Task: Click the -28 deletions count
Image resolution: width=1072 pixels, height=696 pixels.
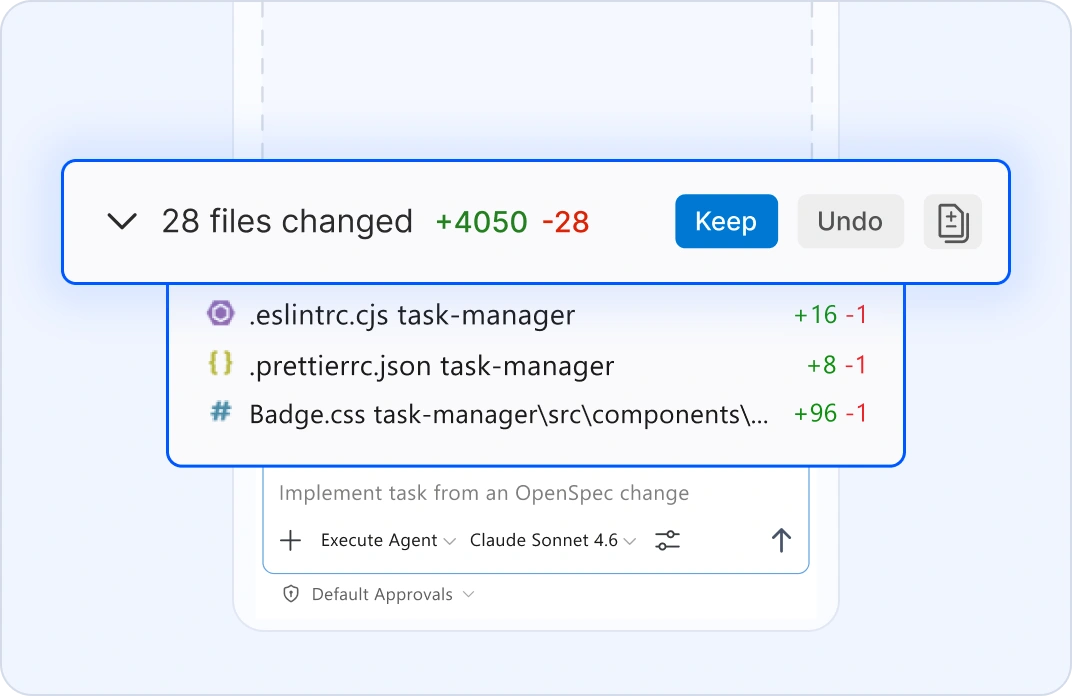Action: pos(565,222)
